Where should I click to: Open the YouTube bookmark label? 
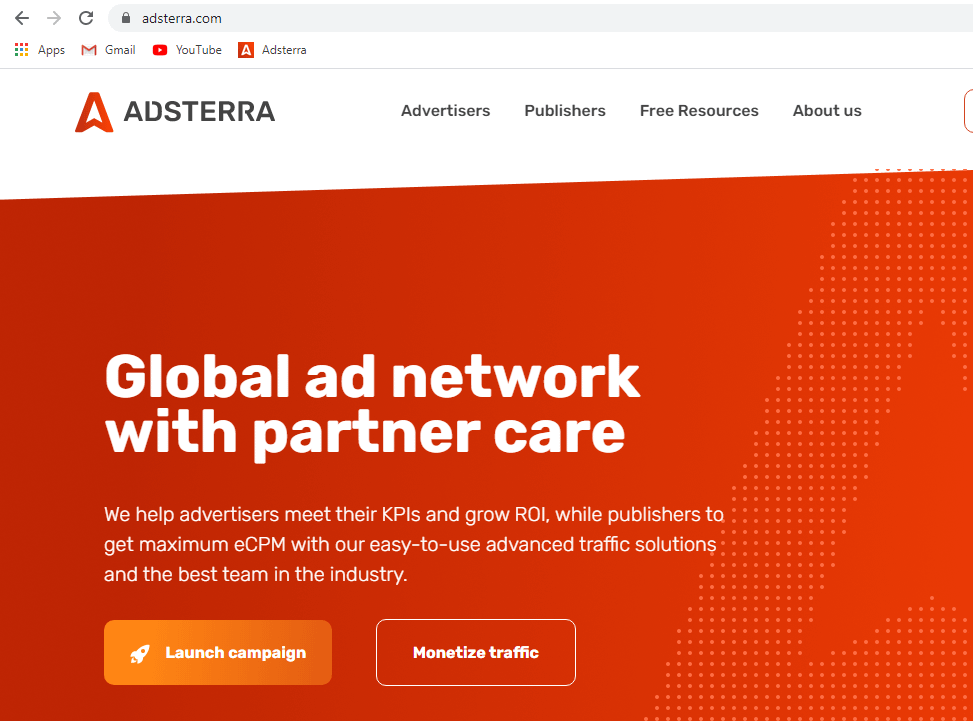(199, 50)
